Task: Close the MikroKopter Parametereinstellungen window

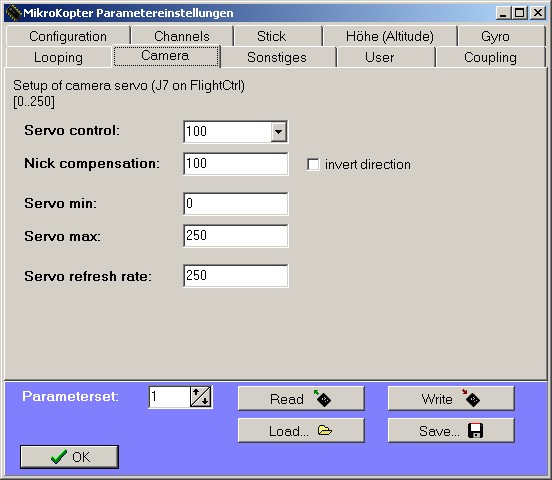Action: click(x=538, y=13)
